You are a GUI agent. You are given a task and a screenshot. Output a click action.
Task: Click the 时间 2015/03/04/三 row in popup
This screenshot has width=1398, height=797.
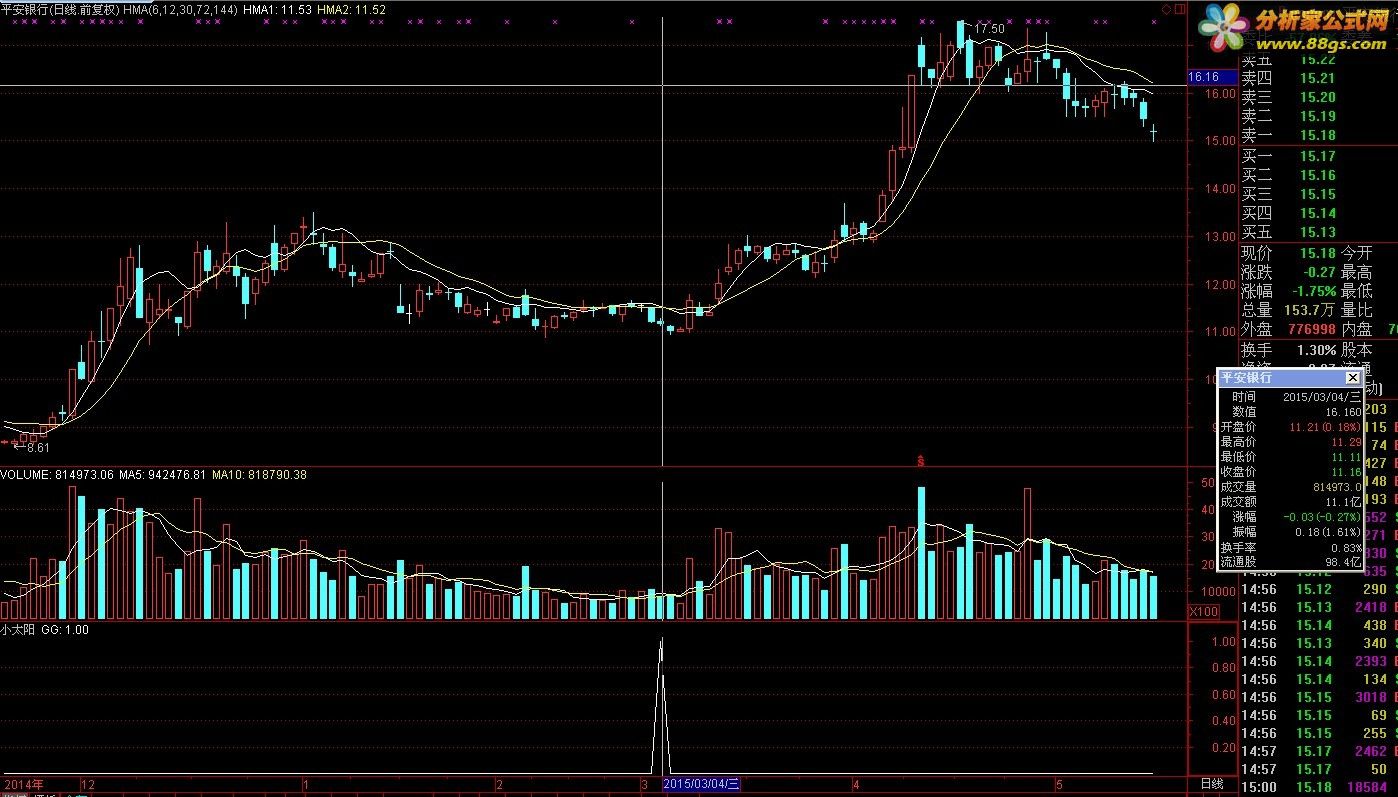pos(1291,397)
